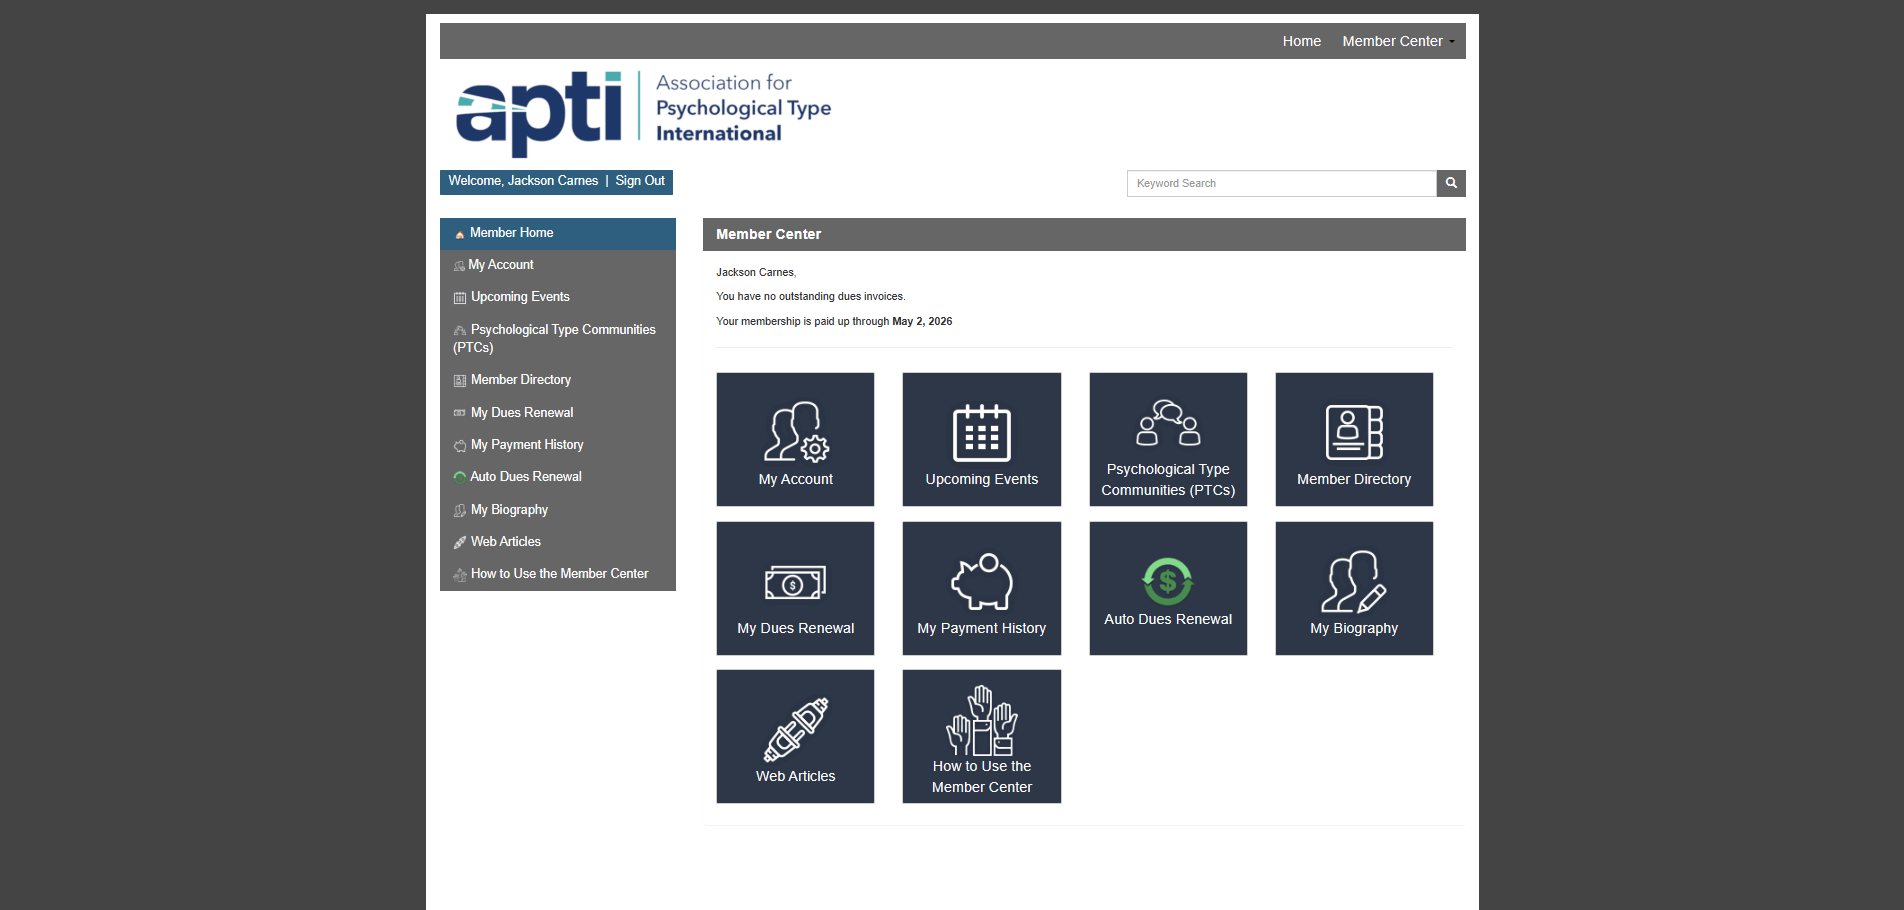This screenshot has width=1904, height=910.
Task: Go to Auto Dues Renewal in sidebar
Action: (x=526, y=477)
